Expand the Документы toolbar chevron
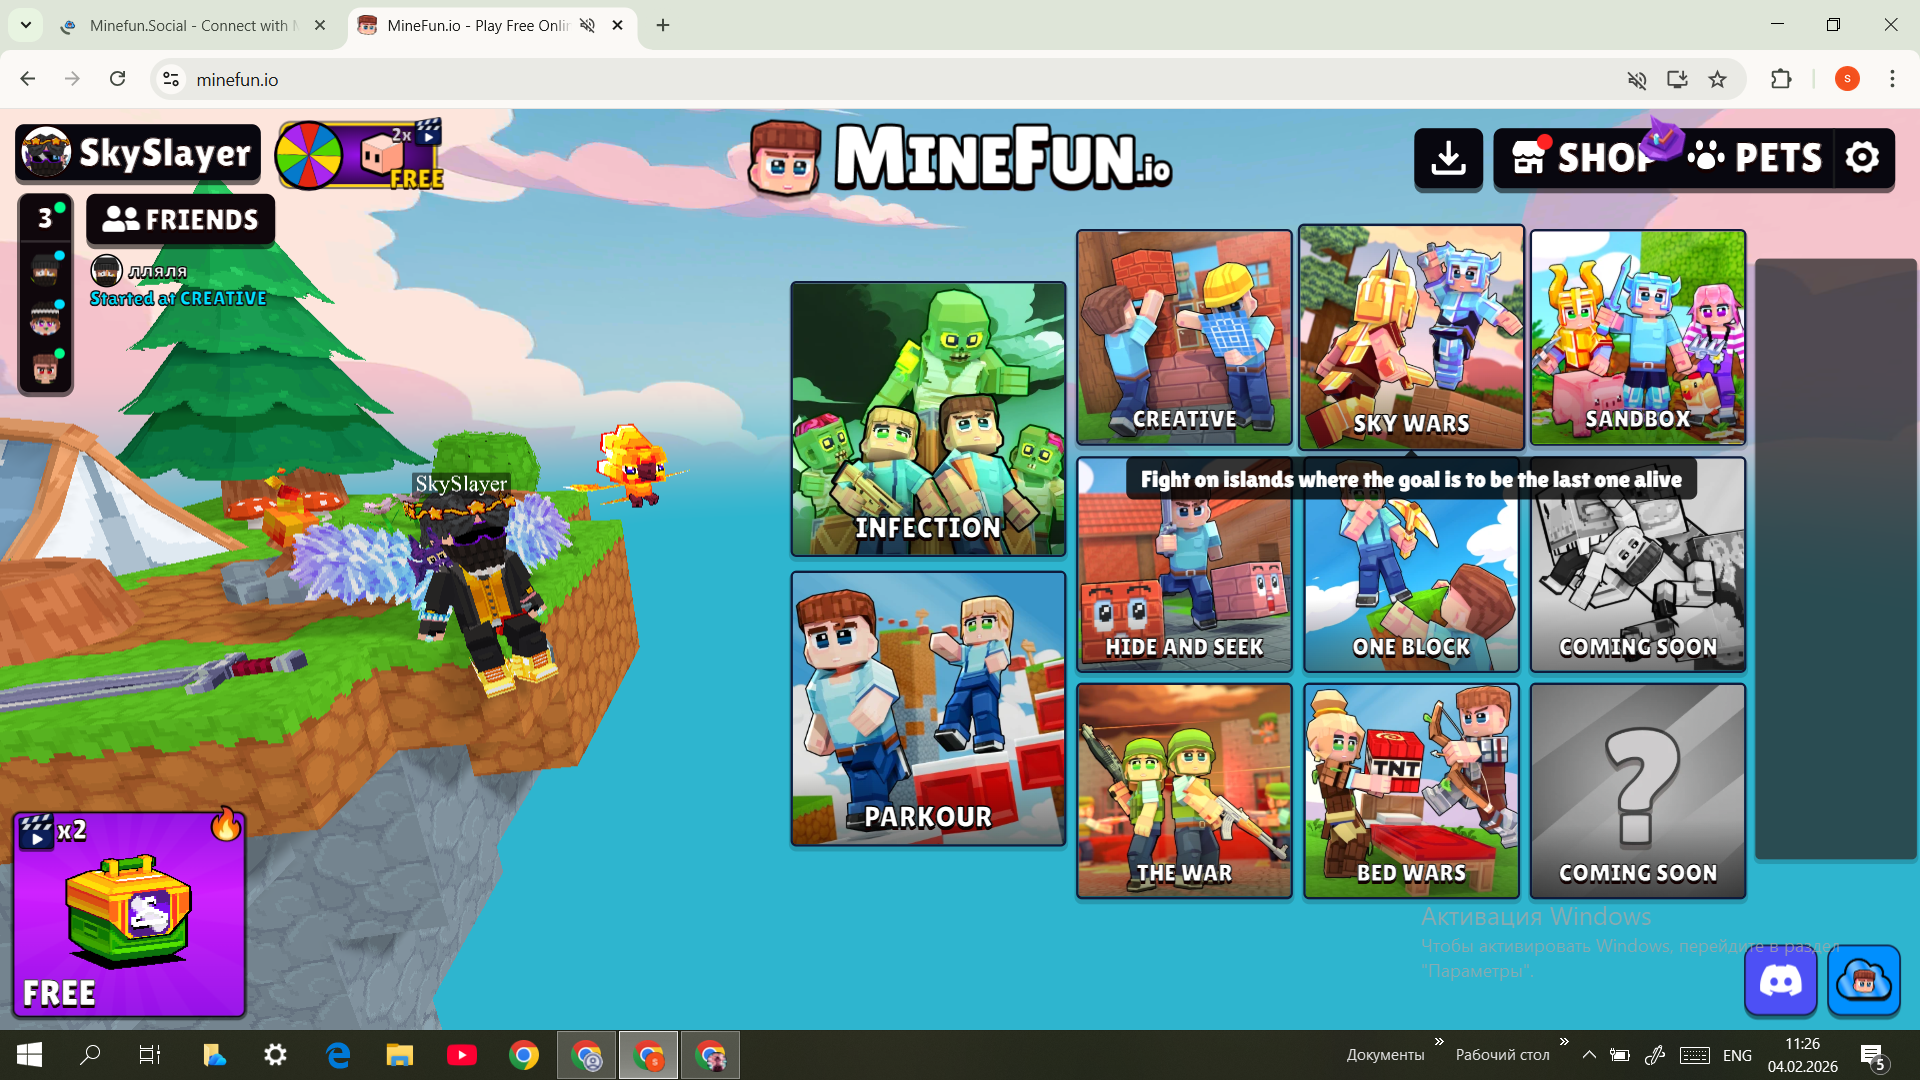This screenshot has height=1080, width=1920. [x=1439, y=1042]
